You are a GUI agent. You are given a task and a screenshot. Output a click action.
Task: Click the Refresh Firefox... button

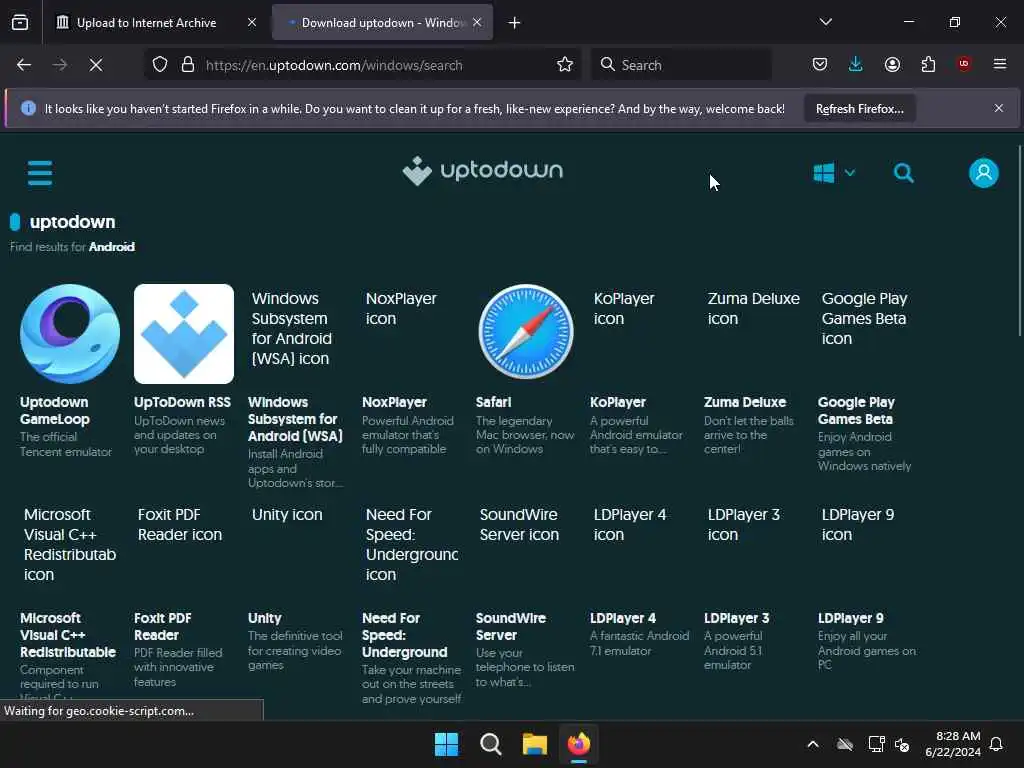coord(859,109)
